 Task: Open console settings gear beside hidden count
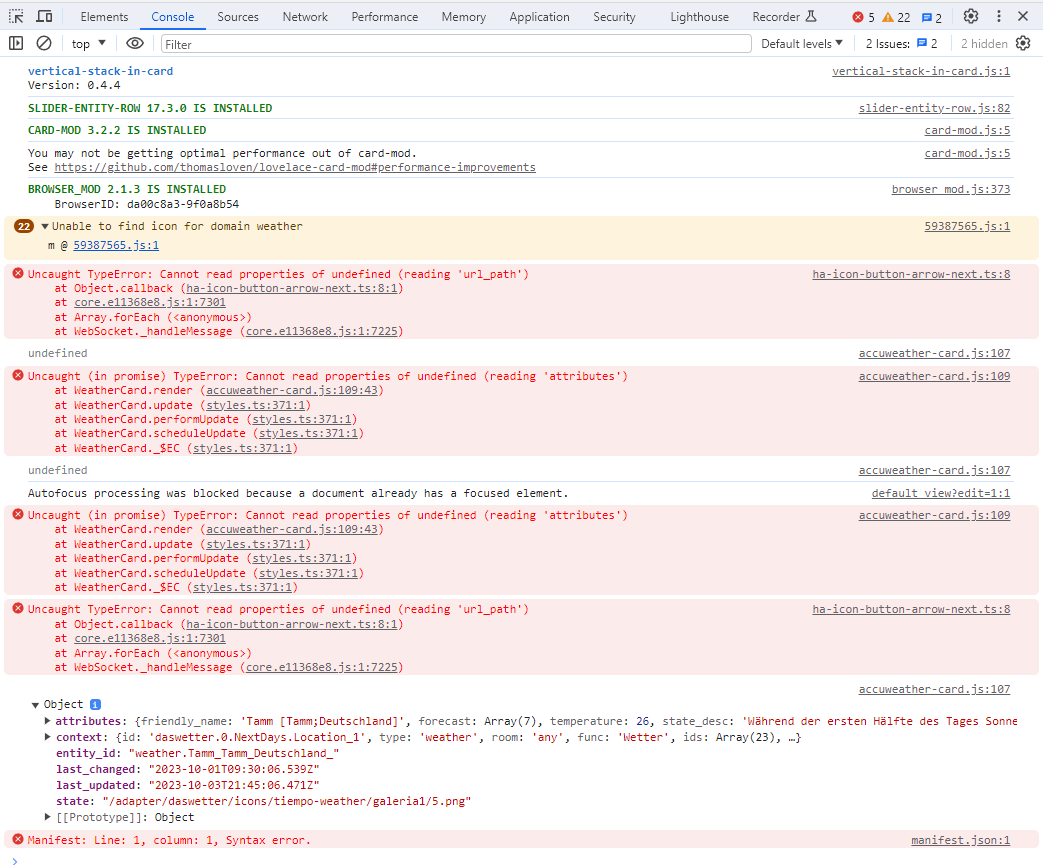tap(1023, 44)
